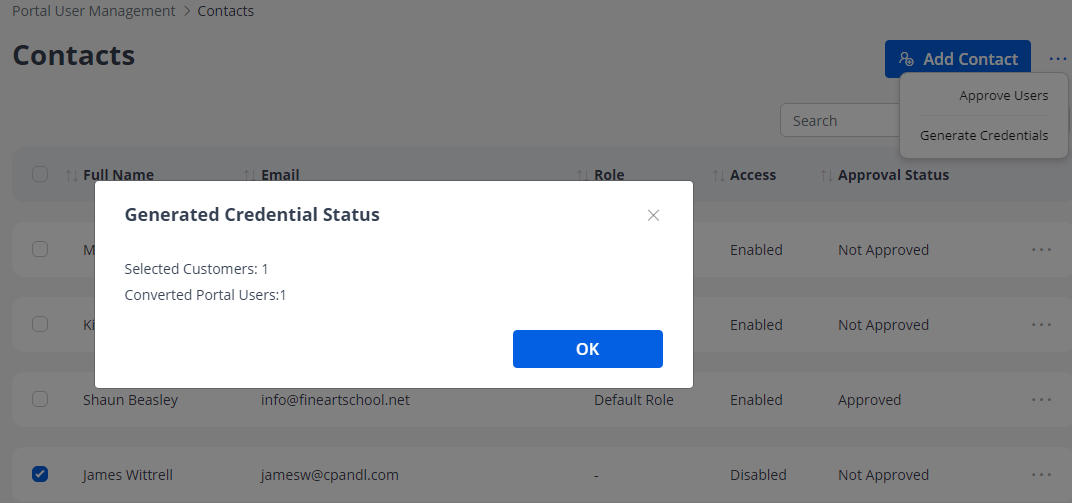
Task: Uncheck the James Wittrell row checkbox
Action: pyautogui.click(x=40, y=474)
